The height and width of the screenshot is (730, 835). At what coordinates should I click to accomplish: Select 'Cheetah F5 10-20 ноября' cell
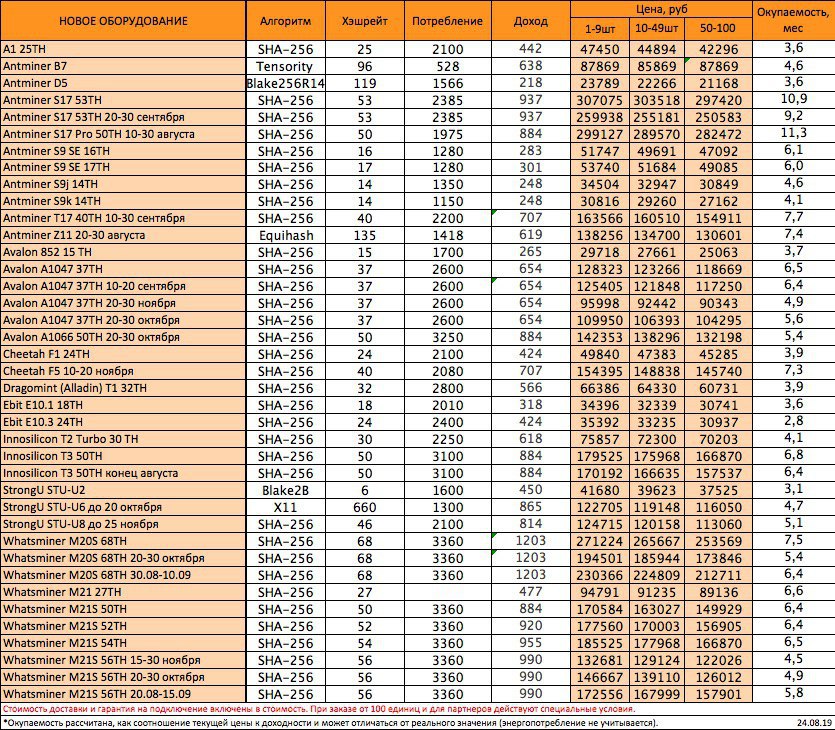(123, 371)
